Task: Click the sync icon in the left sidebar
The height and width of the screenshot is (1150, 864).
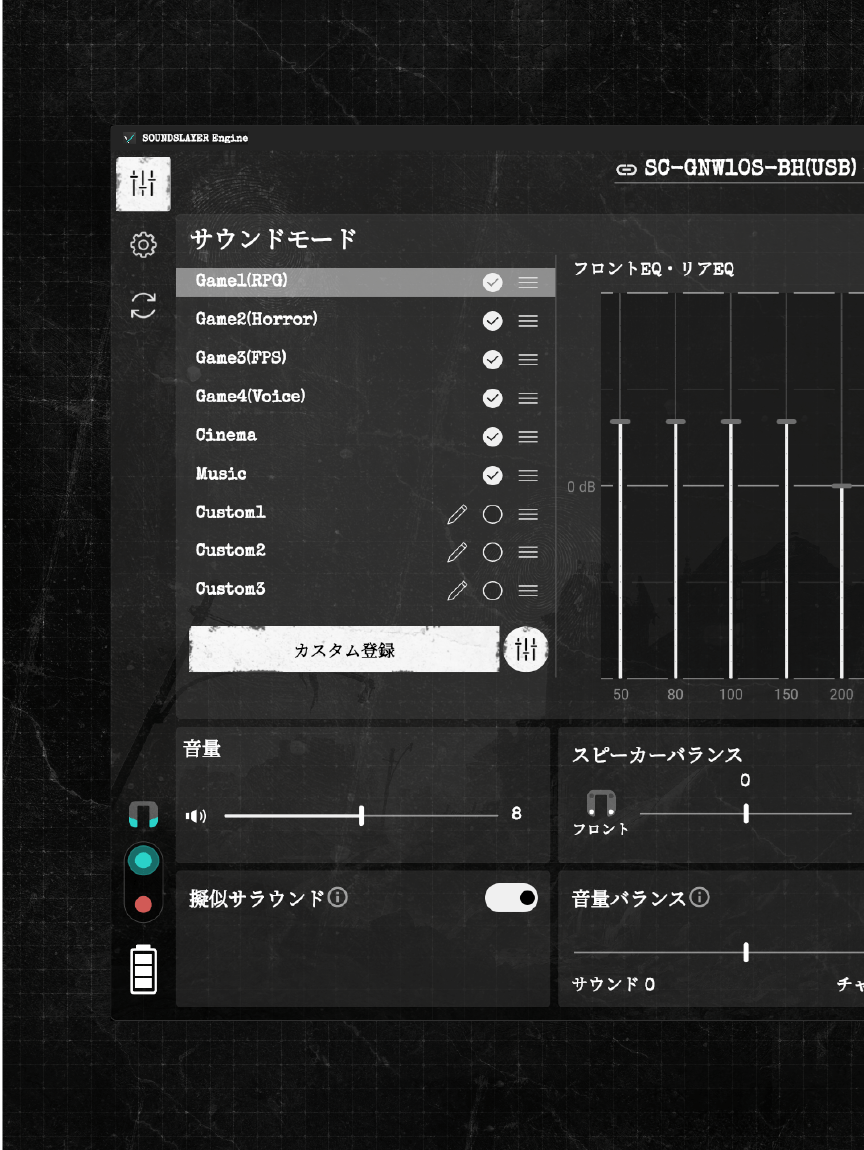Action: pos(143,306)
